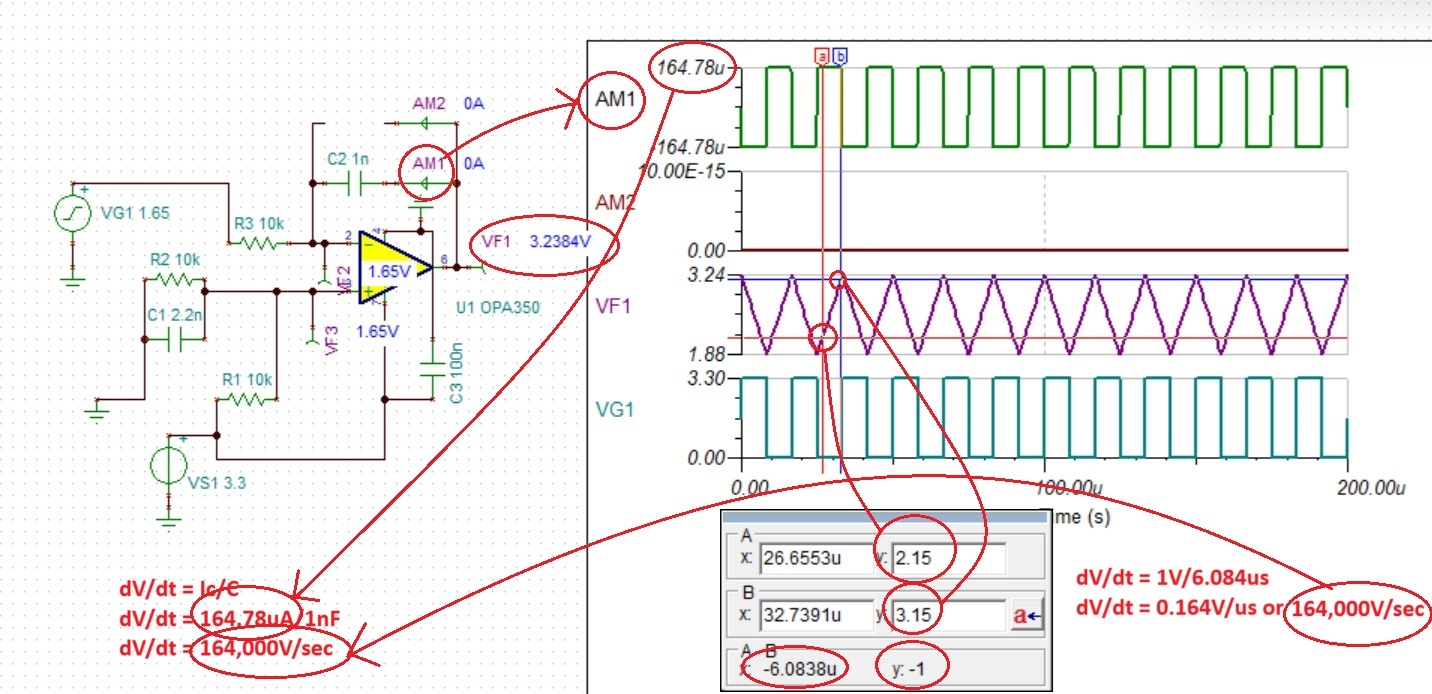Click cursor B y-value field 3.15

949,614
